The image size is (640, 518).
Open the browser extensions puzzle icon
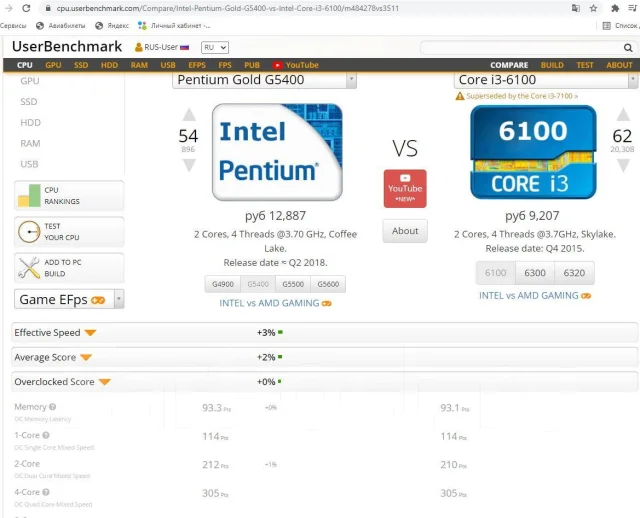[615, 8]
